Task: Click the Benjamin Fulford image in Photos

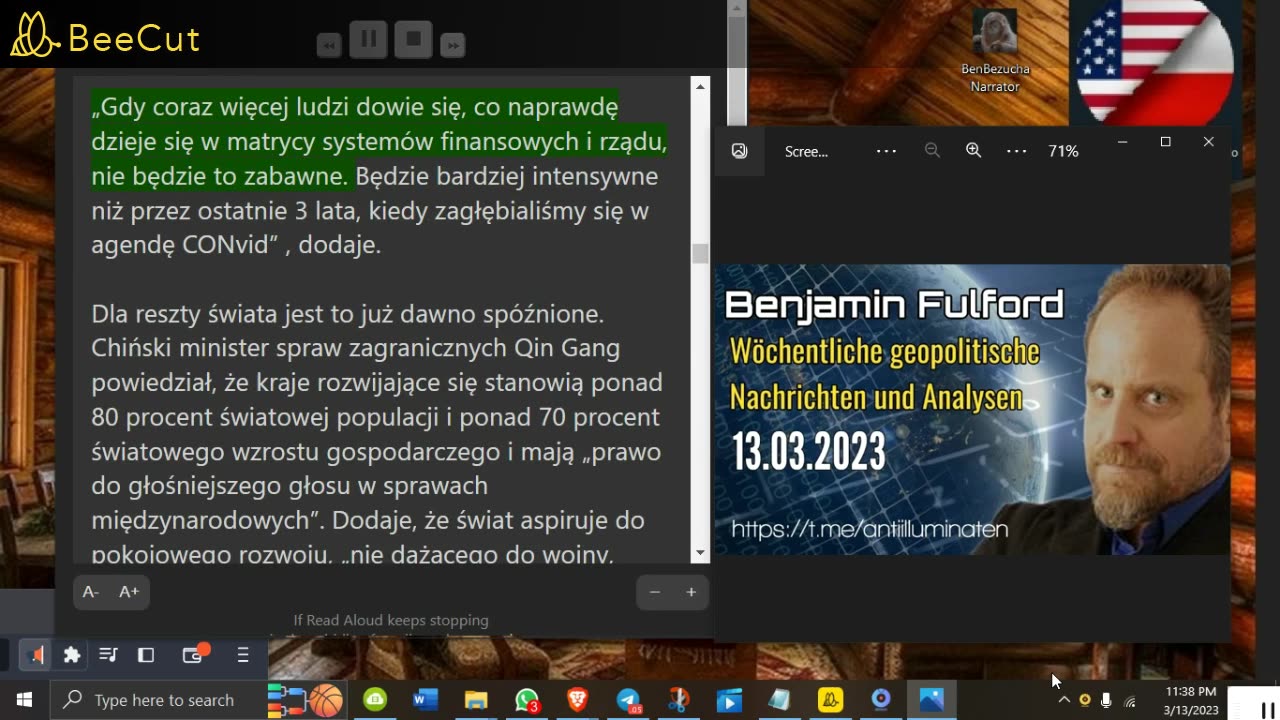Action: pos(972,409)
